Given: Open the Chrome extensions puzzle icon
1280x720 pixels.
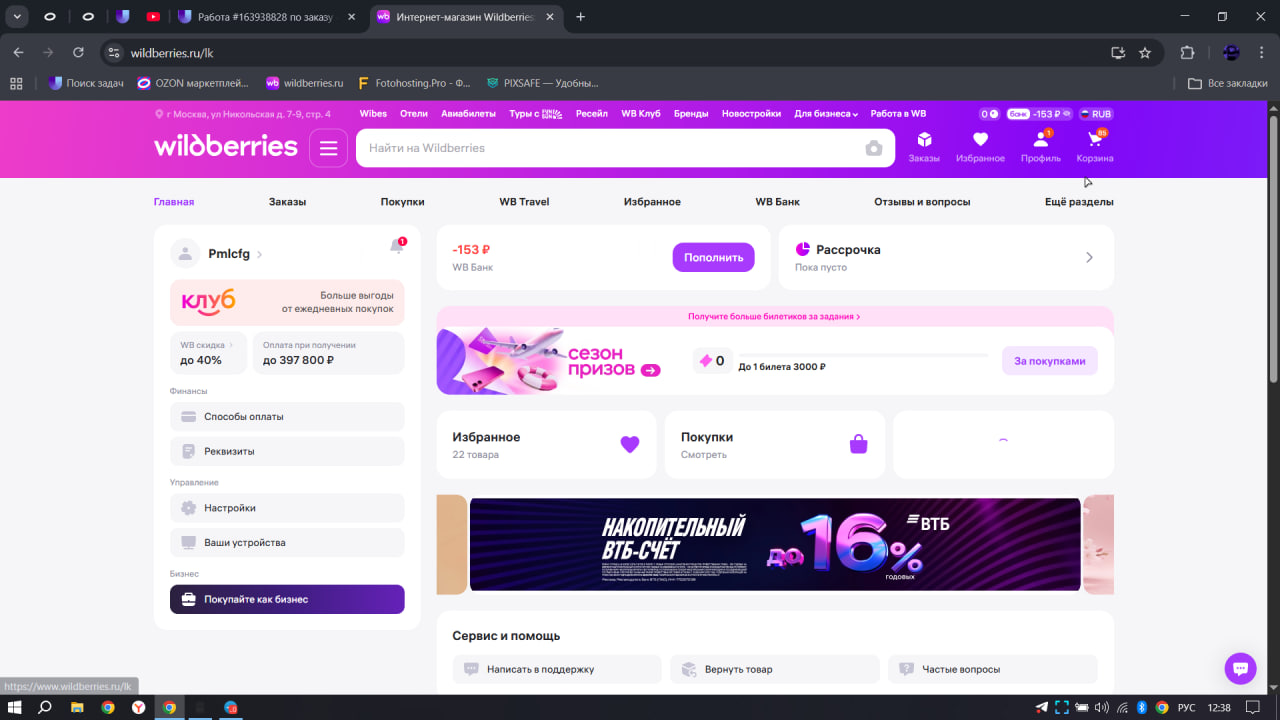Looking at the screenshot, I should point(1188,53).
